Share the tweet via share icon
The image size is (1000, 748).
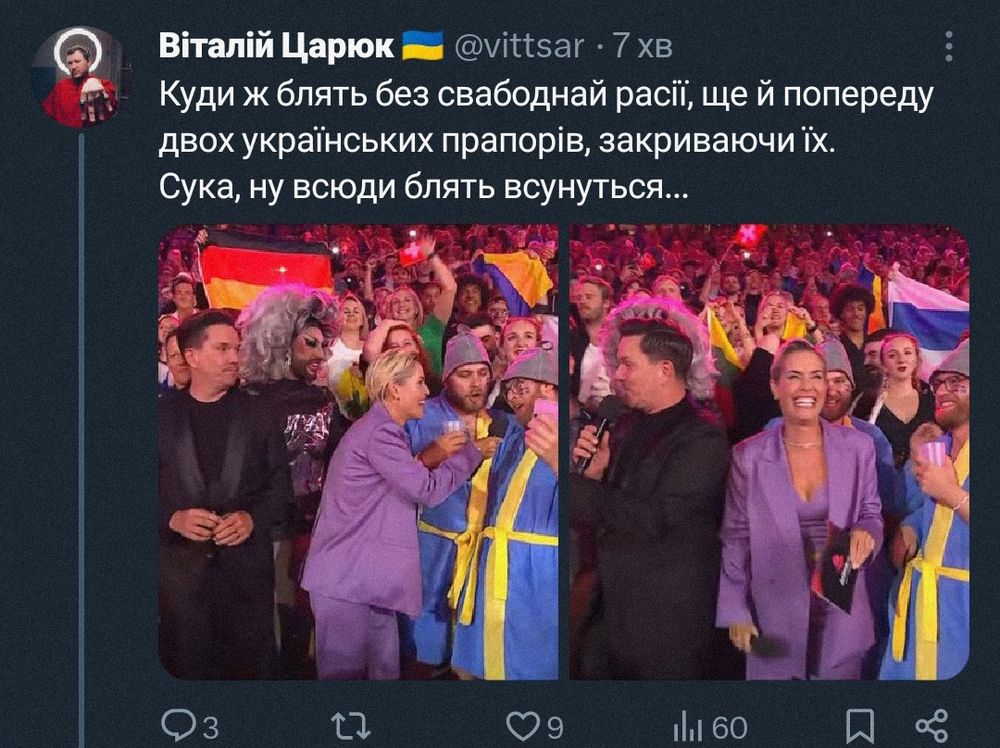coord(932,726)
